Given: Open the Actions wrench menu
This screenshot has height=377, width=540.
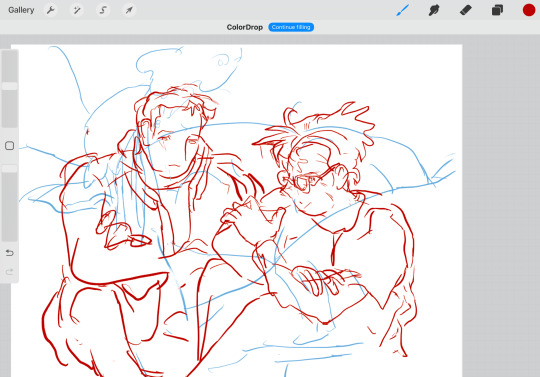Looking at the screenshot, I should coord(51,10).
